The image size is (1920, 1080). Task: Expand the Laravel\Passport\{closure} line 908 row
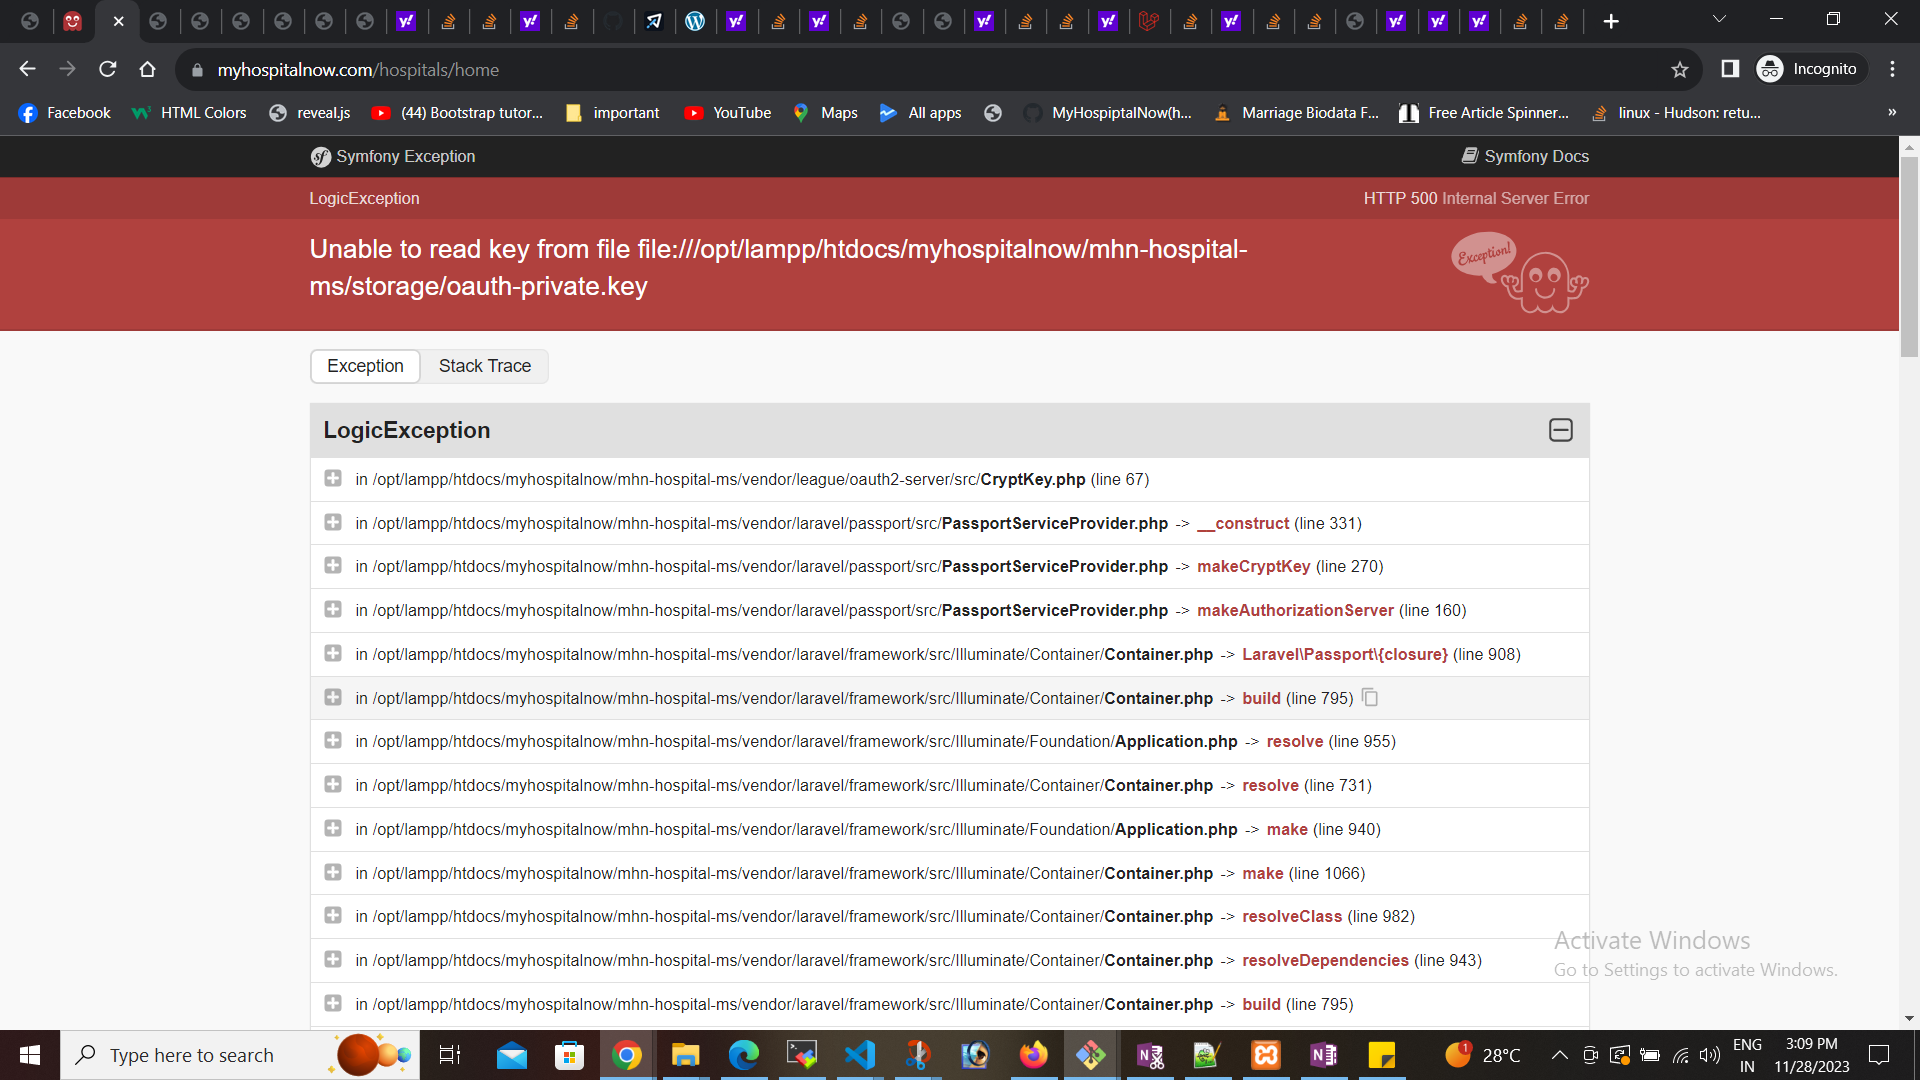[333, 654]
